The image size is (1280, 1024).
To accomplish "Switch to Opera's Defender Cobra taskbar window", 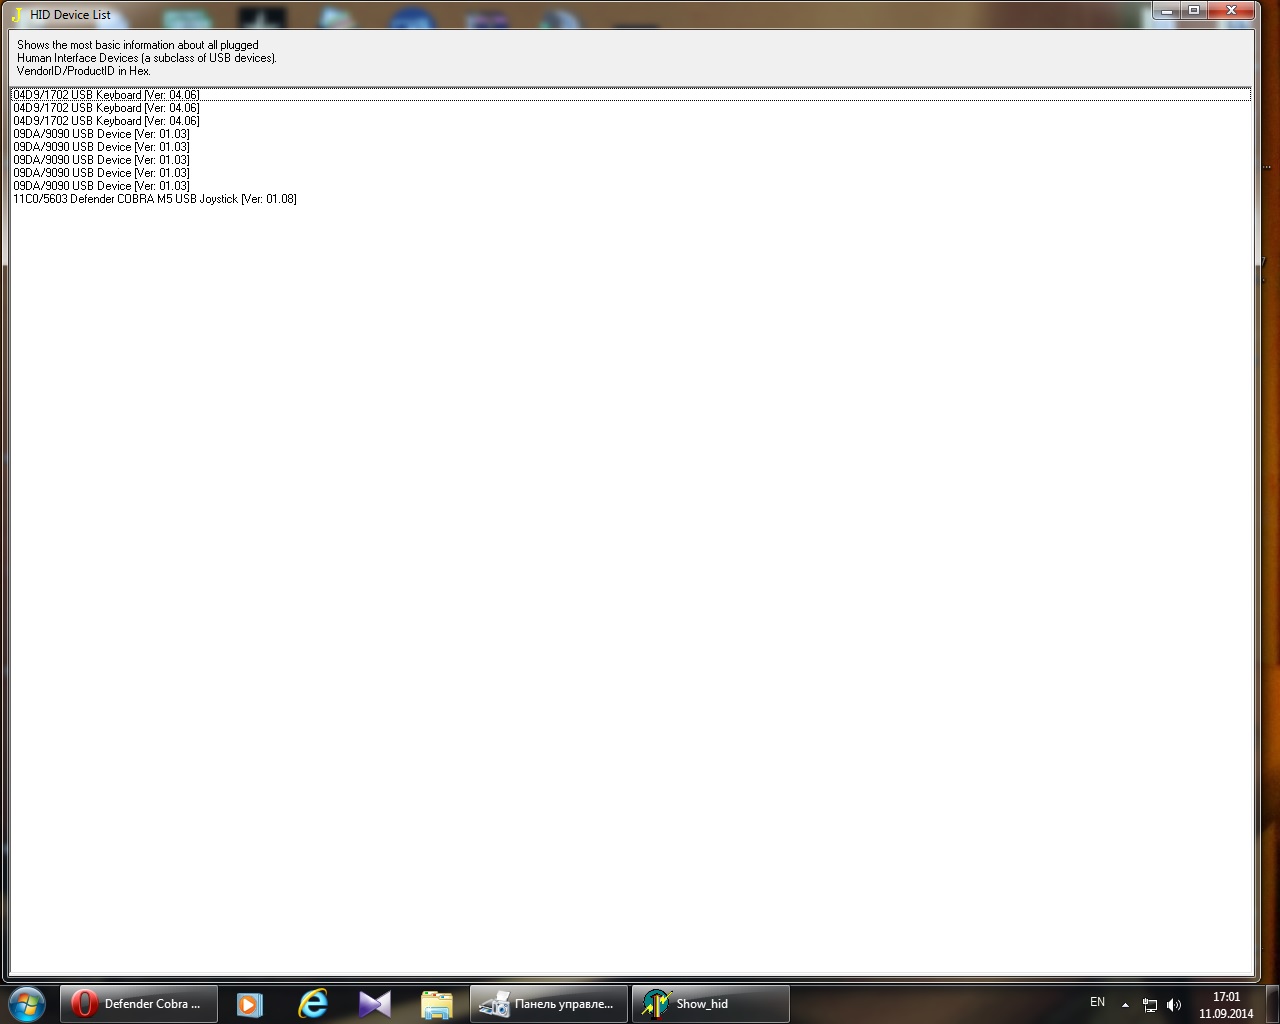I will tap(139, 1004).
